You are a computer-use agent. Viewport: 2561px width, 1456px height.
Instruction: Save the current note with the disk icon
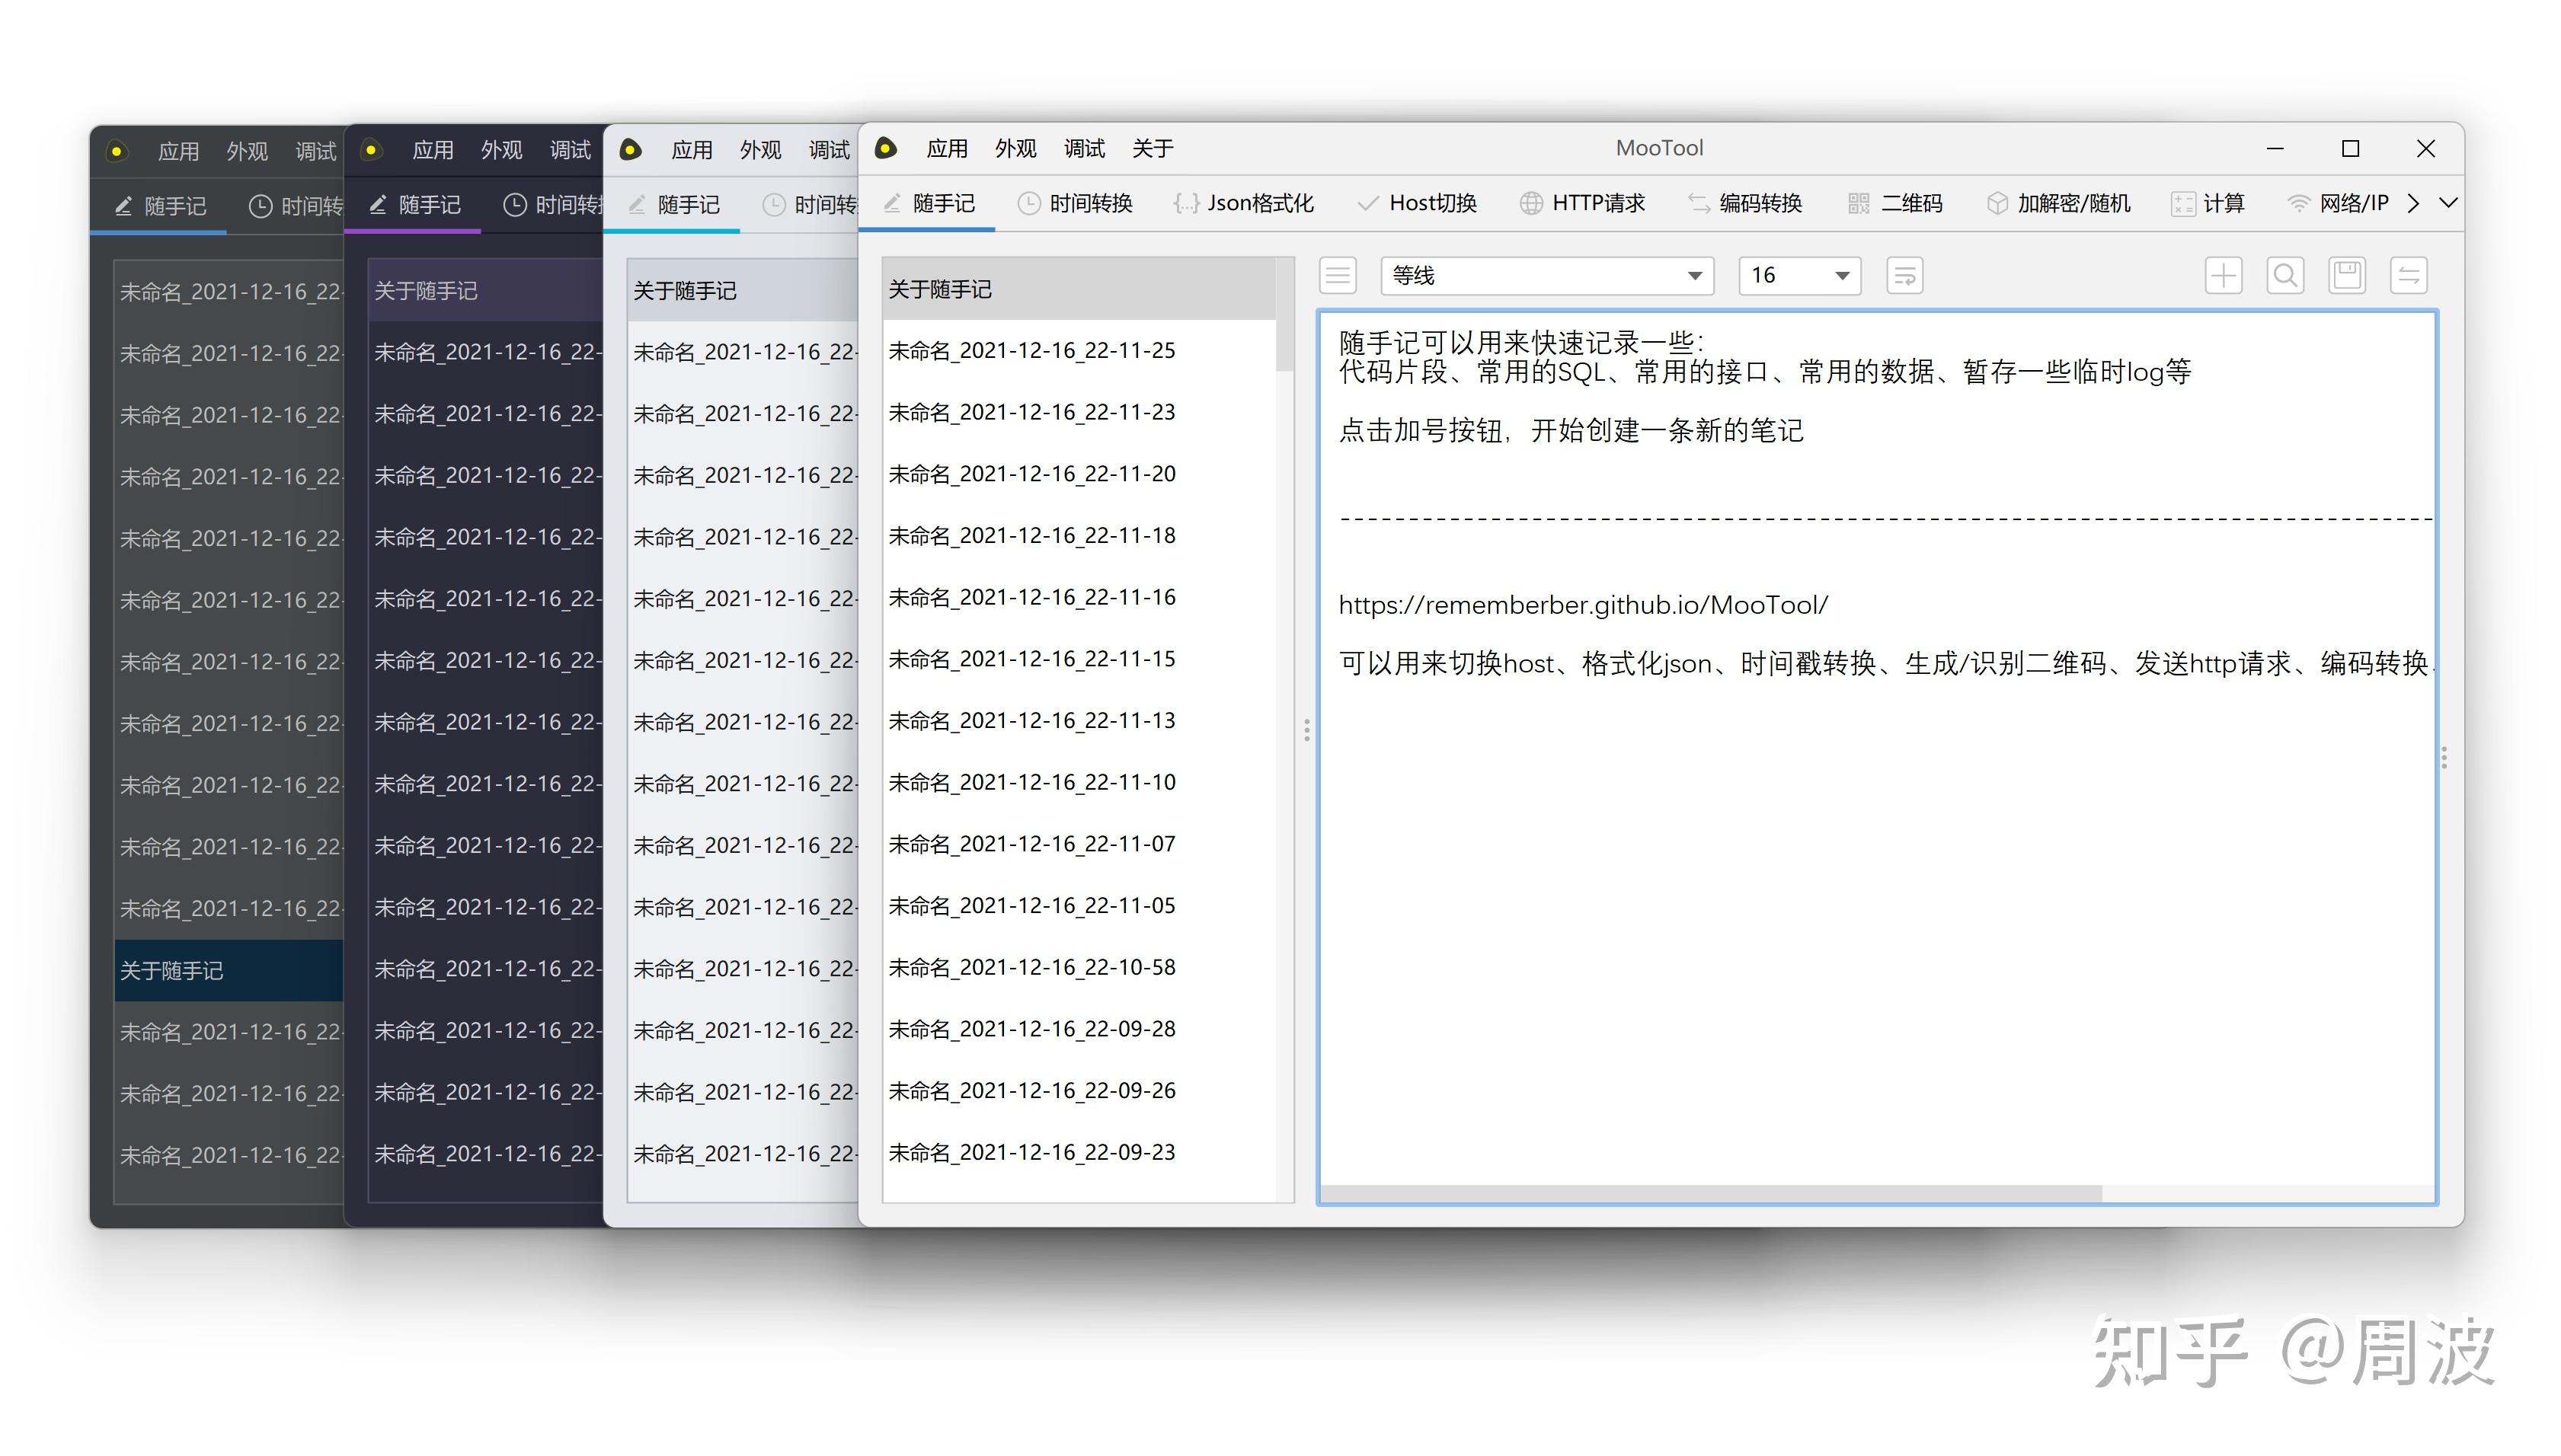tap(2347, 275)
